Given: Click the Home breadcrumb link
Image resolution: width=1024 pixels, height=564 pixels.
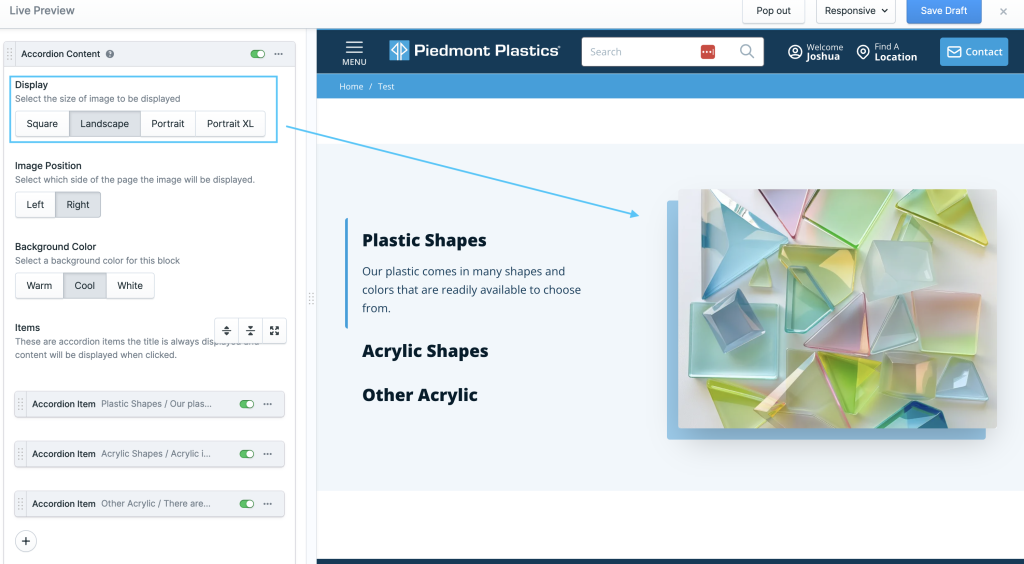Looking at the screenshot, I should click(x=351, y=87).
